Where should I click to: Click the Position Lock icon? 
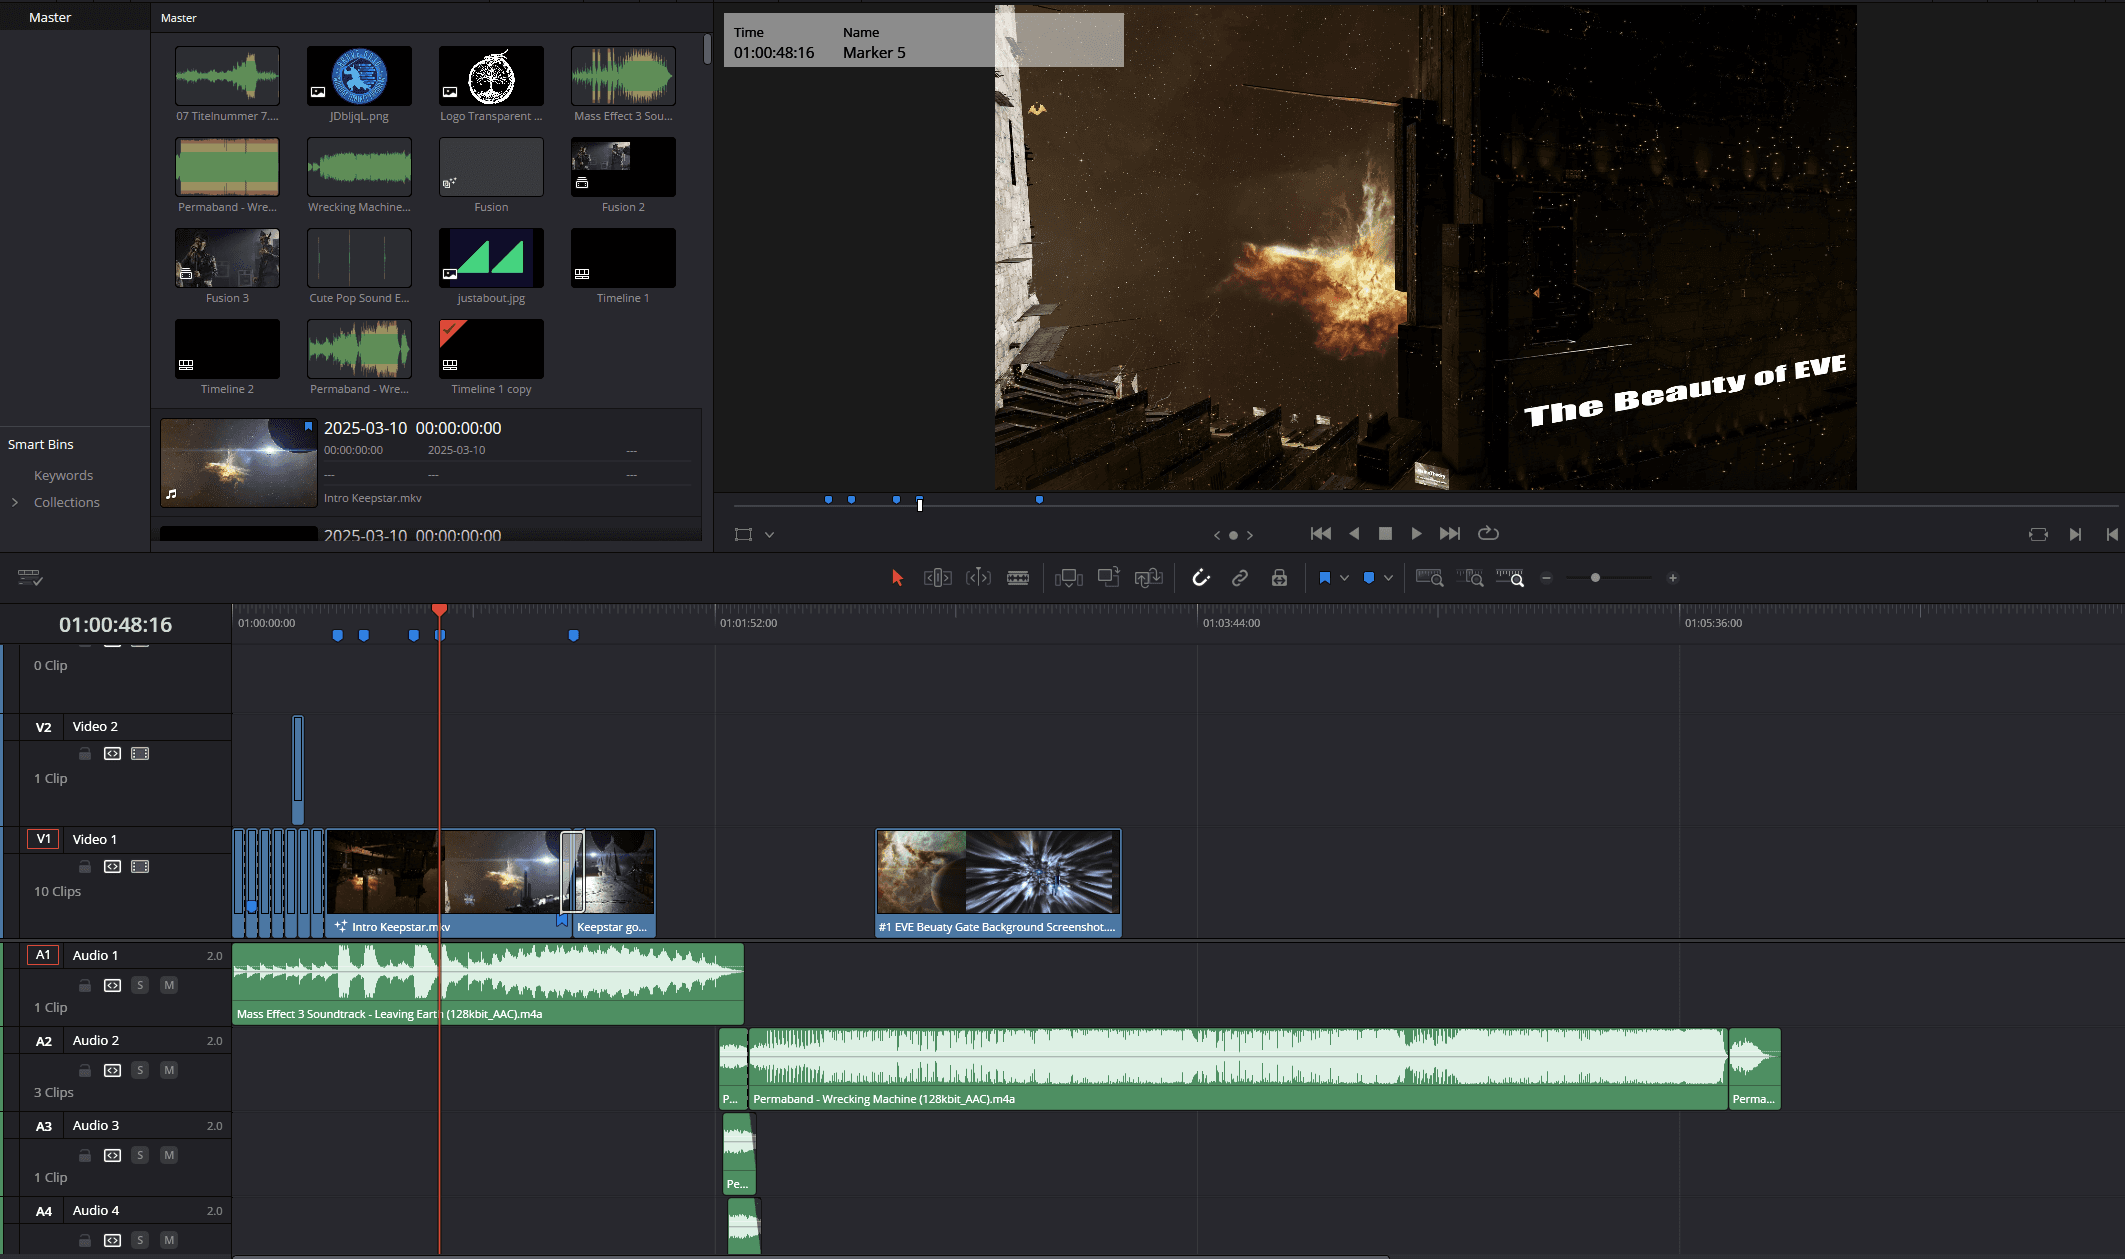(1279, 578)
